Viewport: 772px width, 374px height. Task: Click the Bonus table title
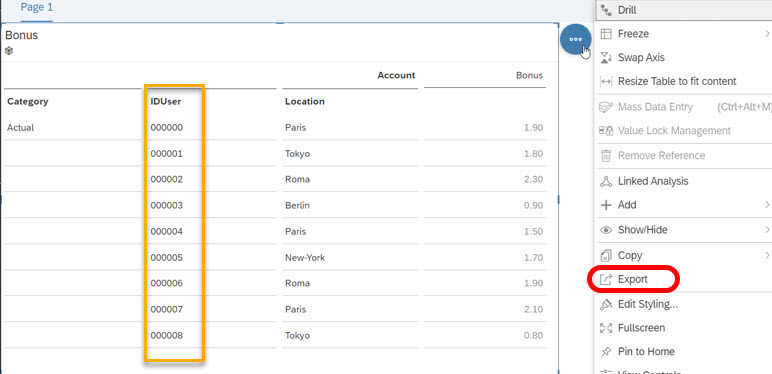[21, 35]
